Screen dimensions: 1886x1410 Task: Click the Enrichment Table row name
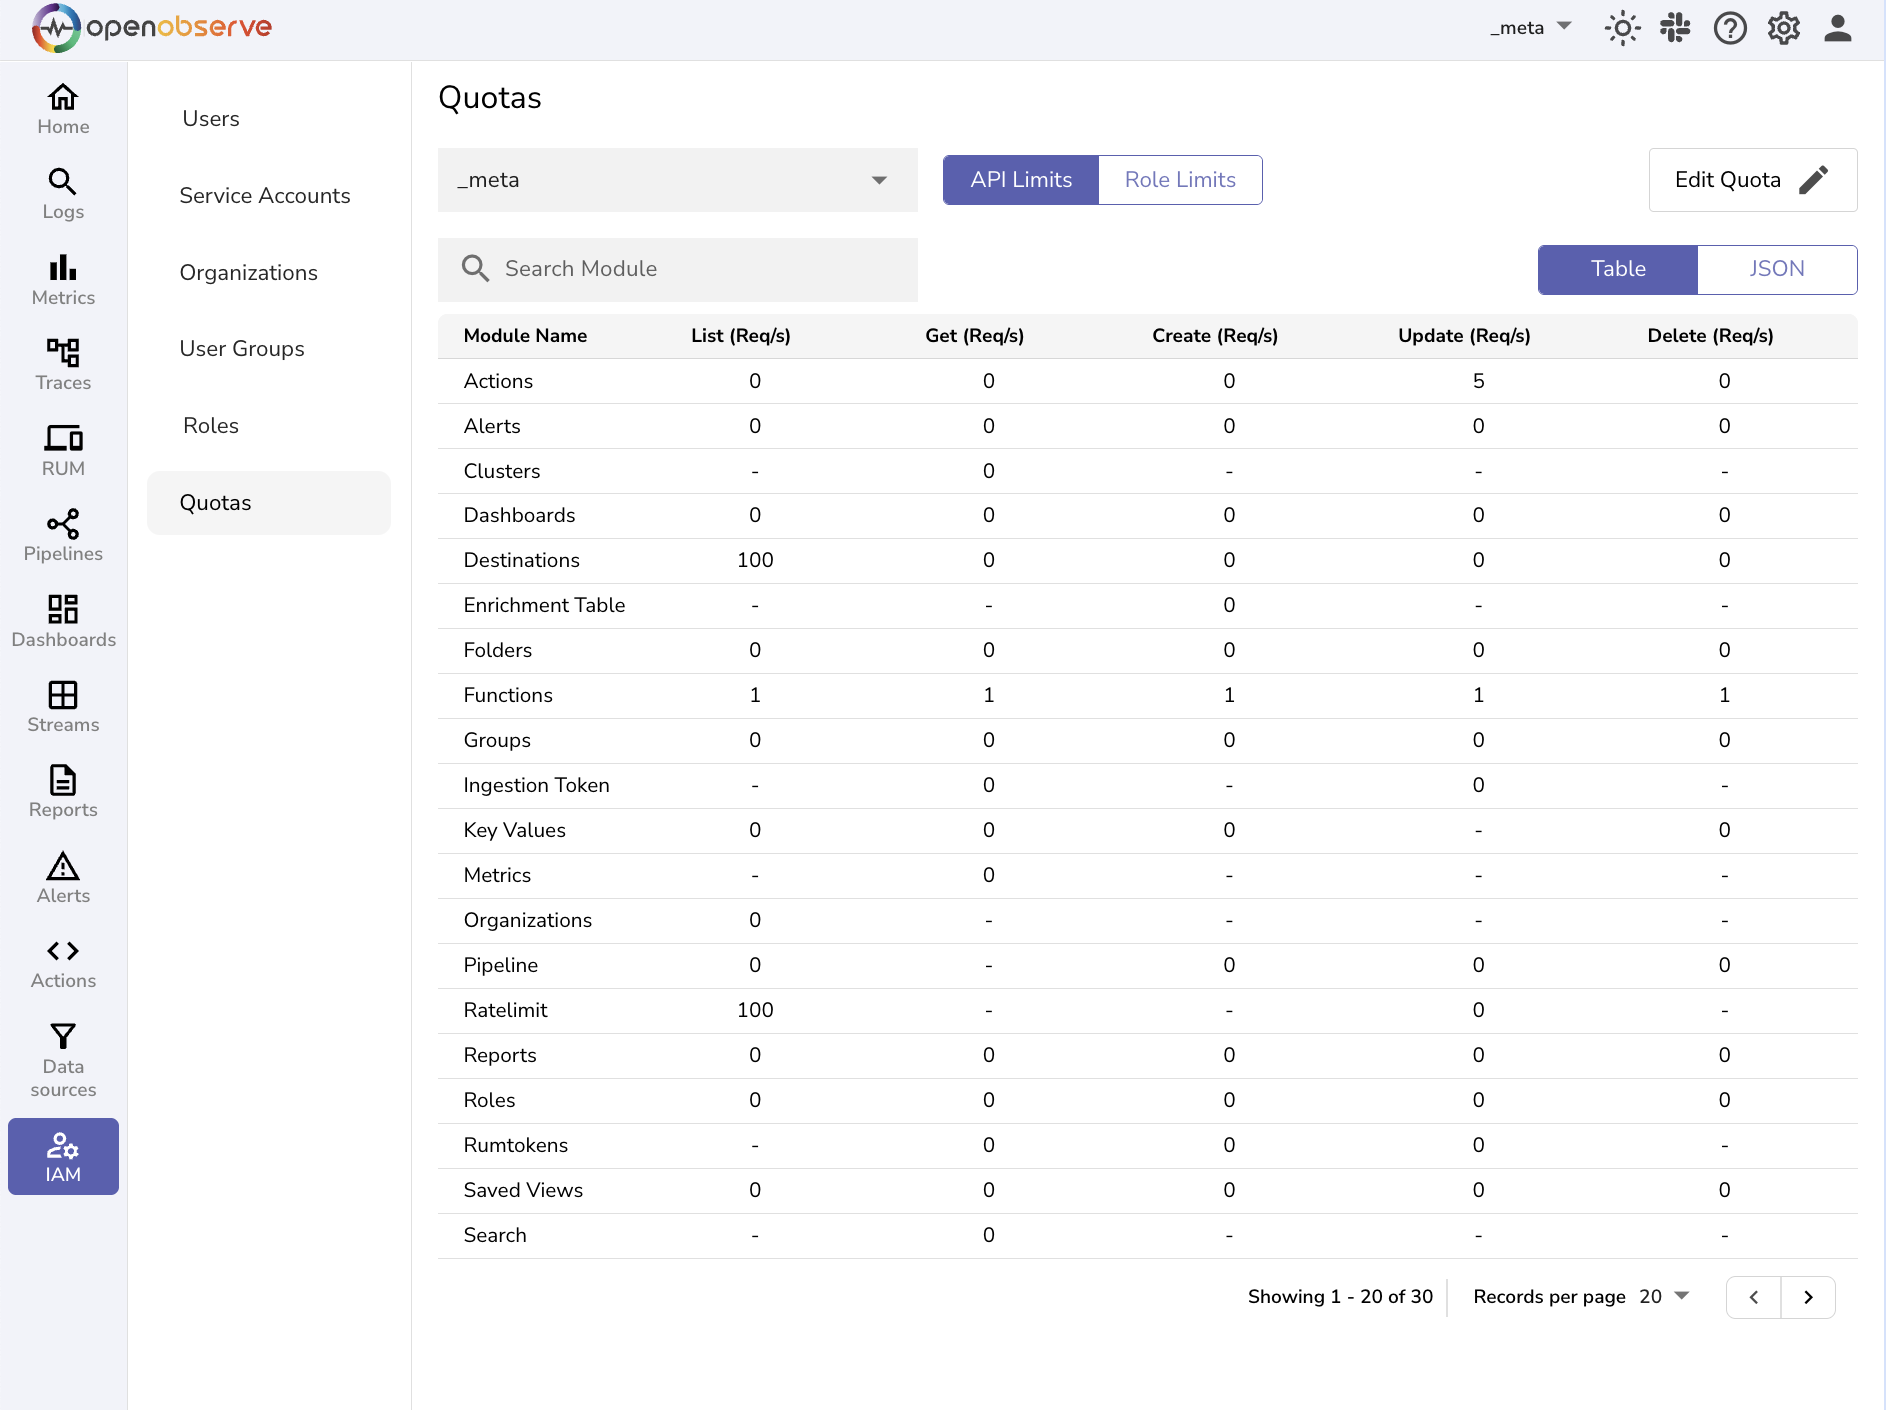click(544, 605)
